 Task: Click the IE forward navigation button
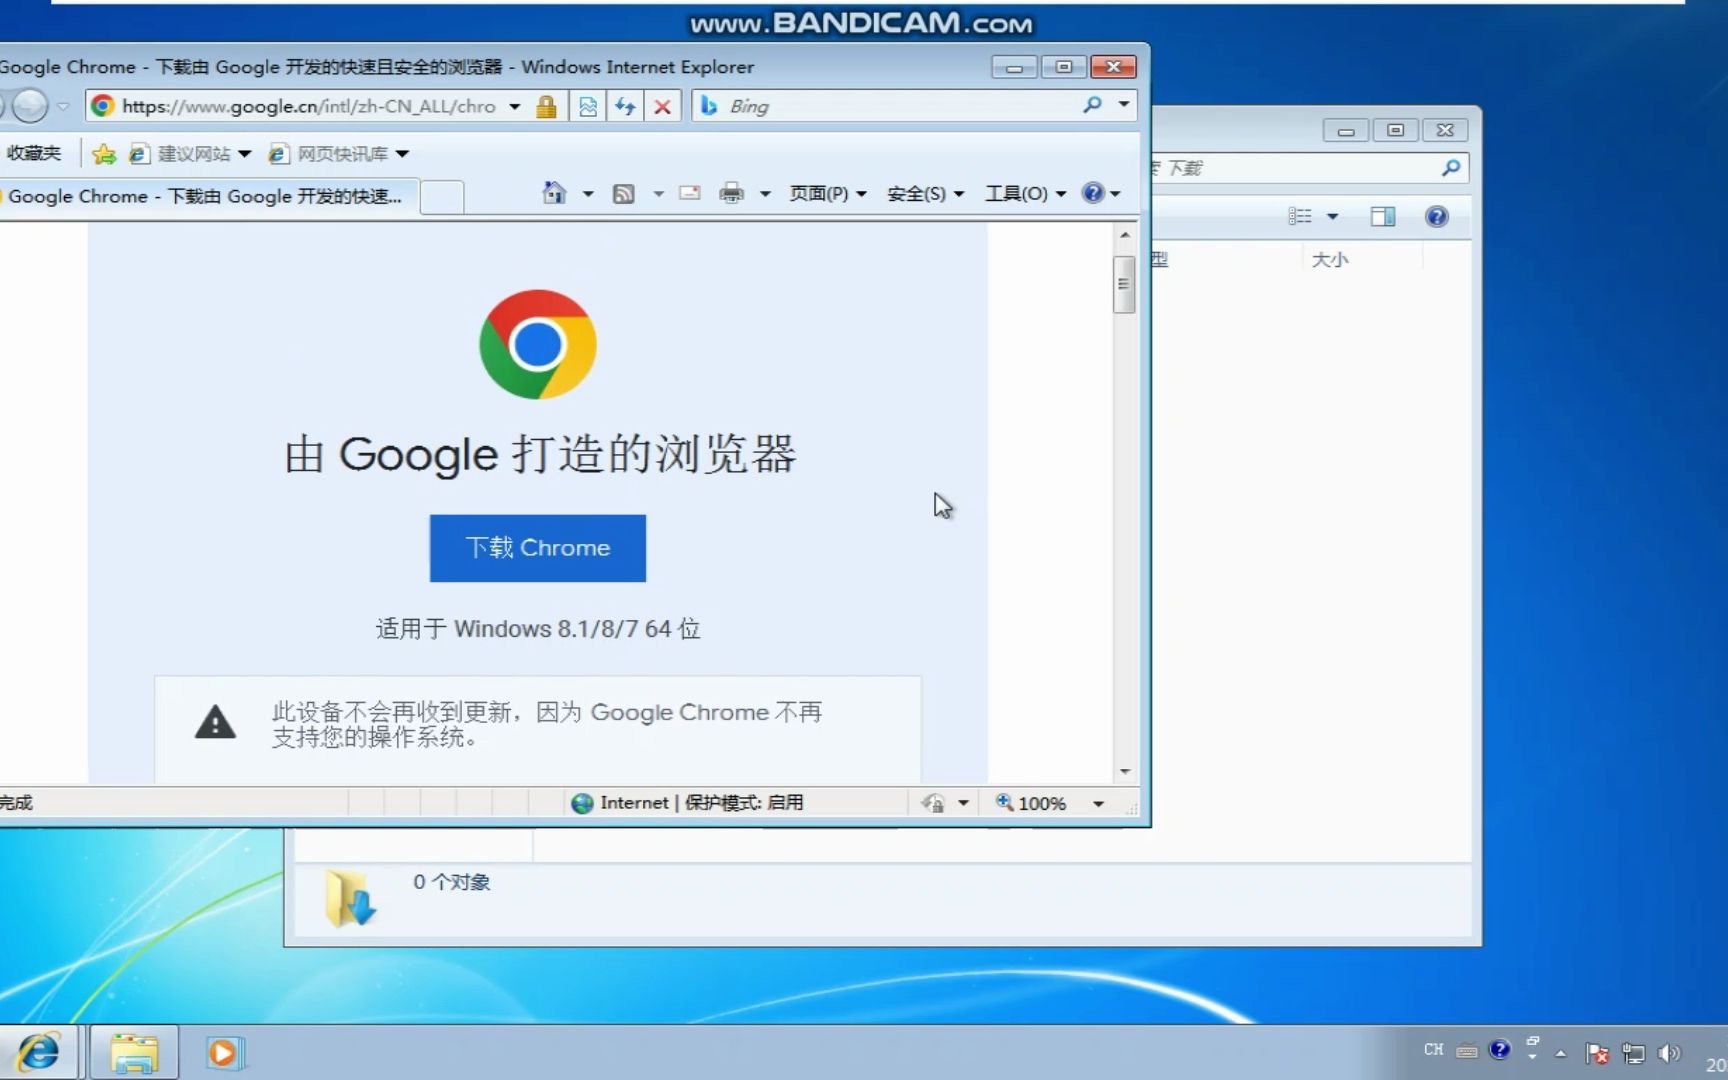tap(30, 105)
